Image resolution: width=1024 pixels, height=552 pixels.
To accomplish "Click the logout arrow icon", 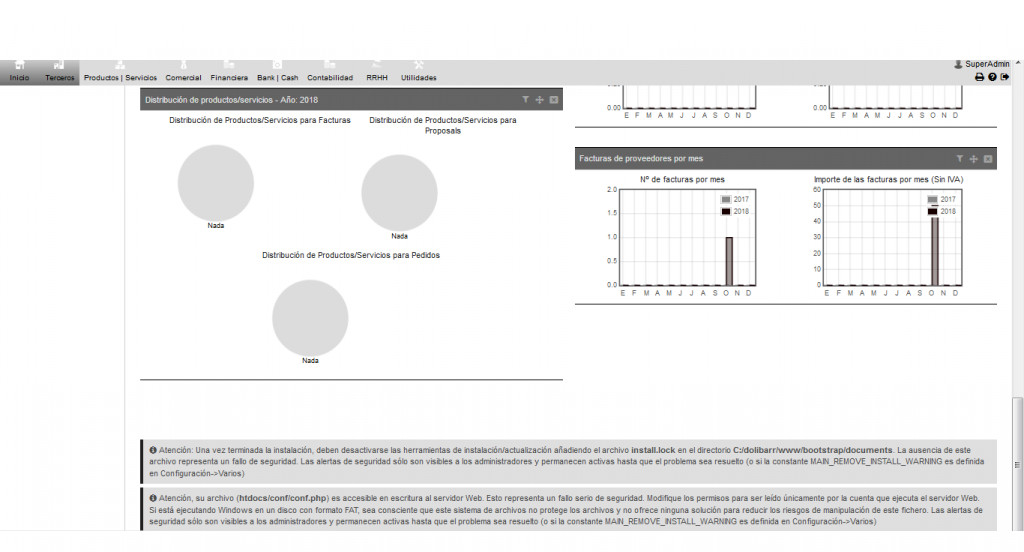I will (x=1005, y=77).
